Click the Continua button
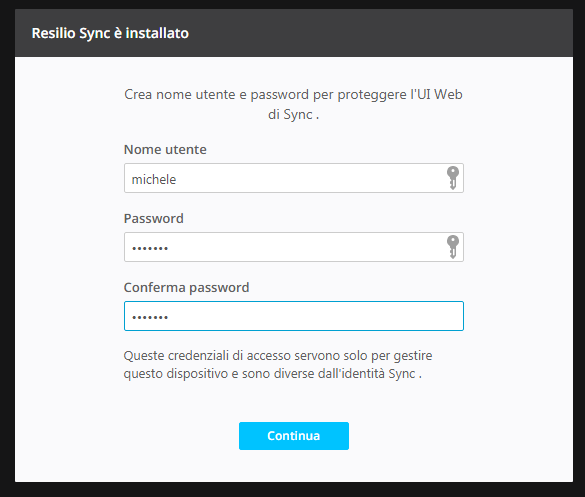The image size is (585, 497). pyautogui.click(x=294, y=436)
